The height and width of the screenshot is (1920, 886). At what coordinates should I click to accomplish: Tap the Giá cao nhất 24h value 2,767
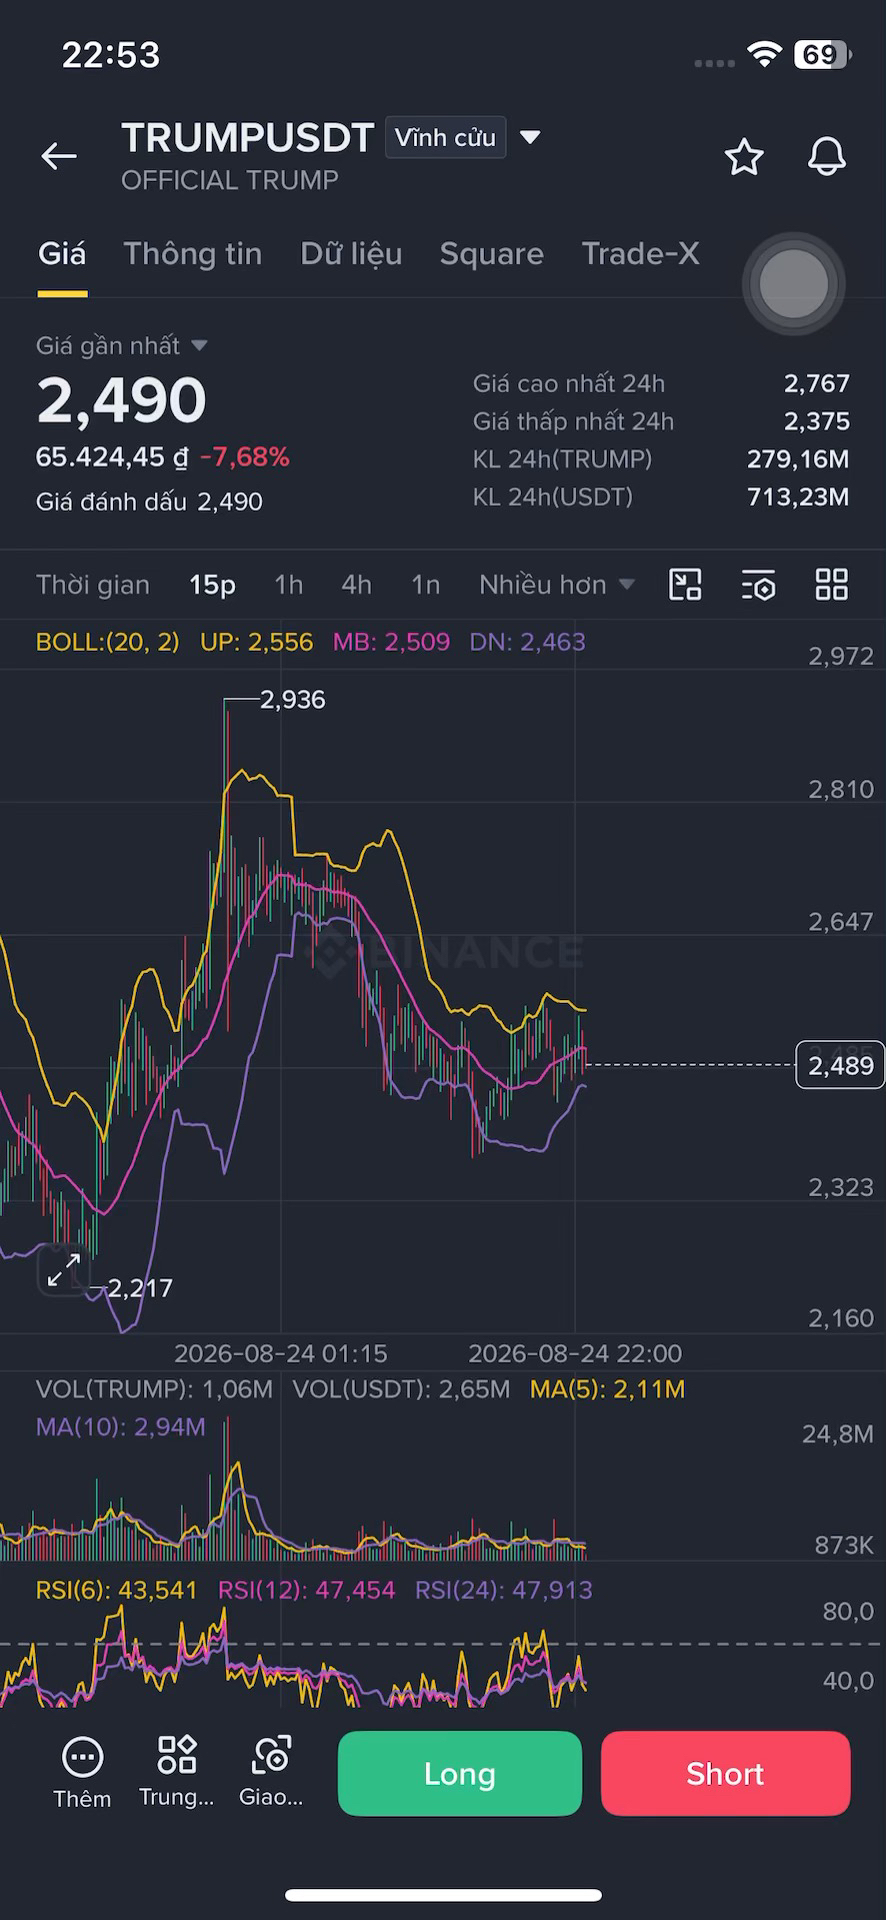tap(816, 384)
